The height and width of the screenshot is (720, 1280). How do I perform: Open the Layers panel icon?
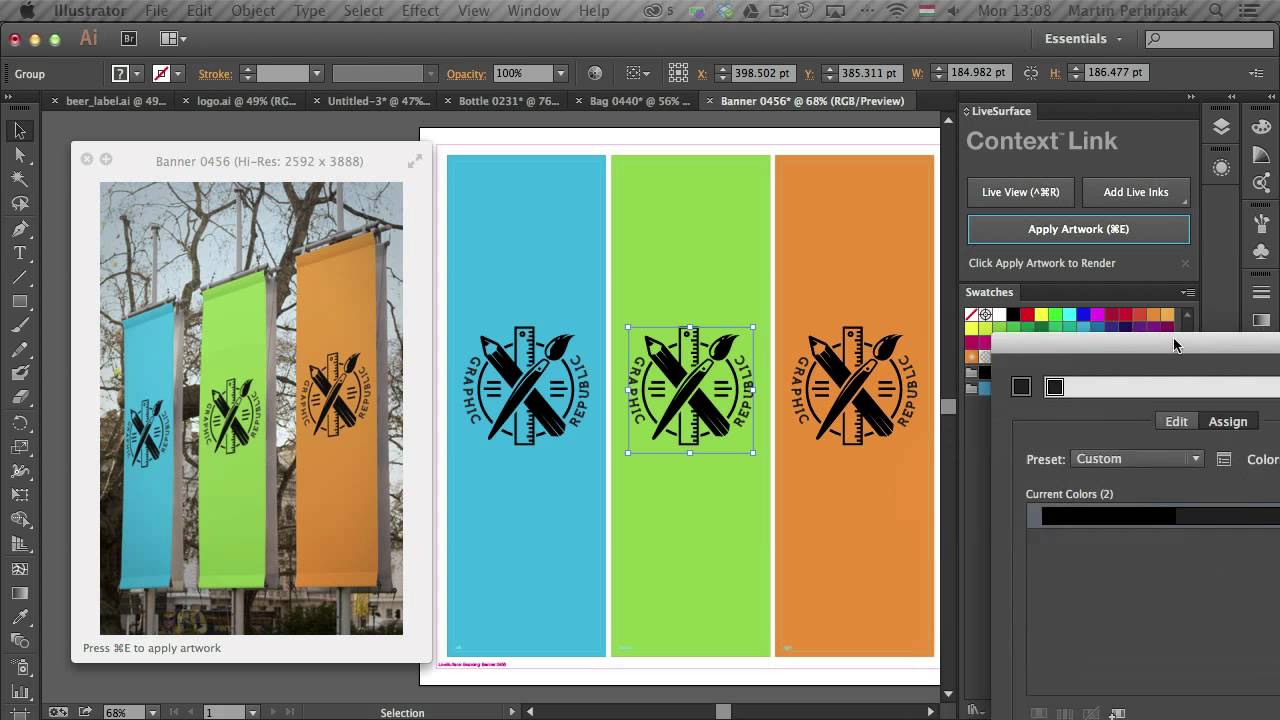coord(1221,127)
